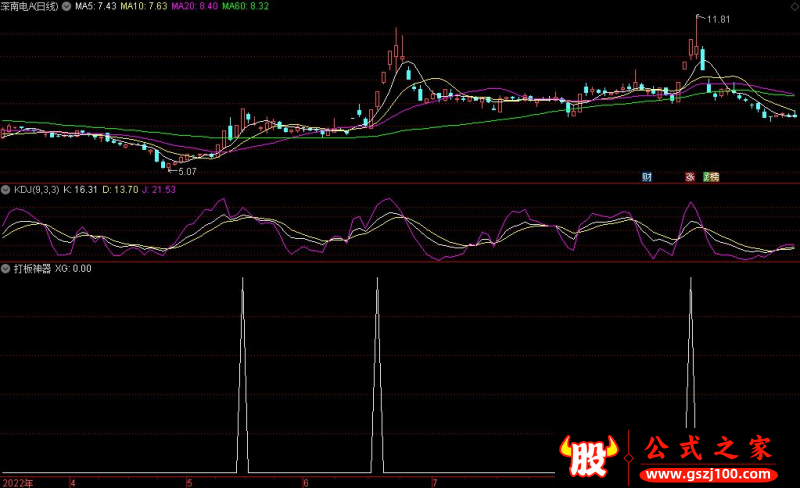
Task: Click the K: 16.31 value
Action: [81, 190]
